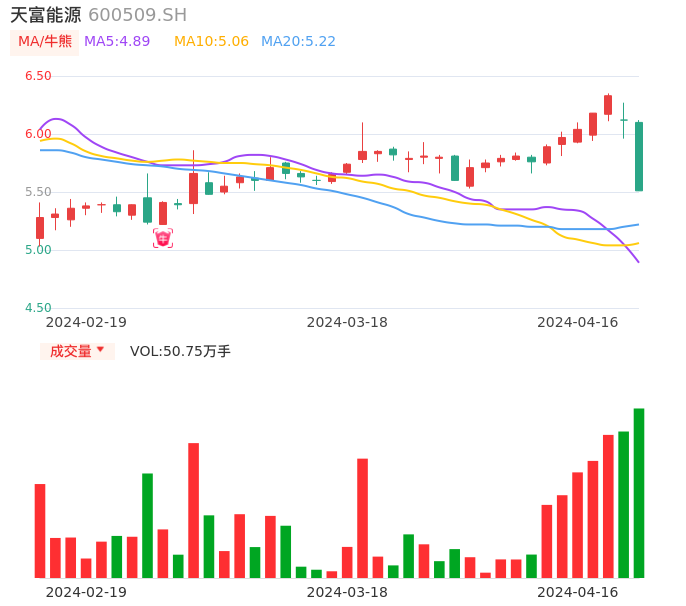The height and width of the screenshot is (606, 686).
Task: Click the 6.00 price axis label
Action: pos(38,134)
